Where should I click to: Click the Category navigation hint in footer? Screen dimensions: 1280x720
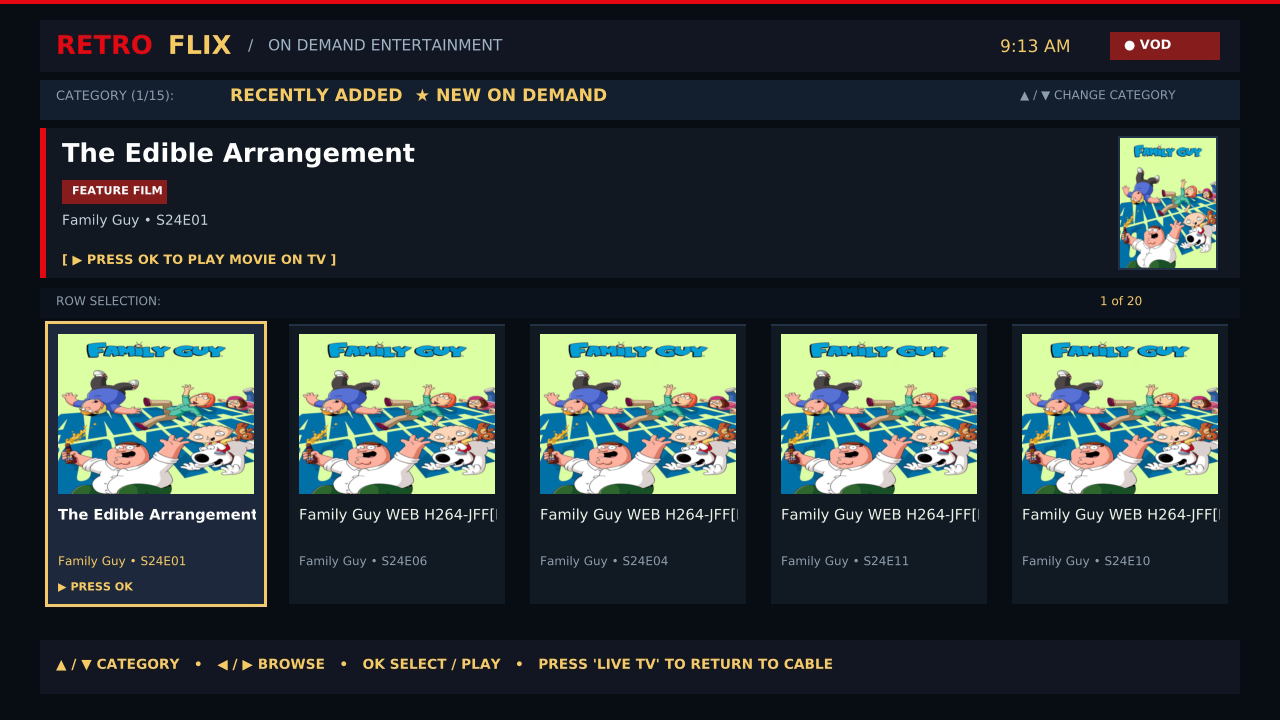tap(118, 664)
